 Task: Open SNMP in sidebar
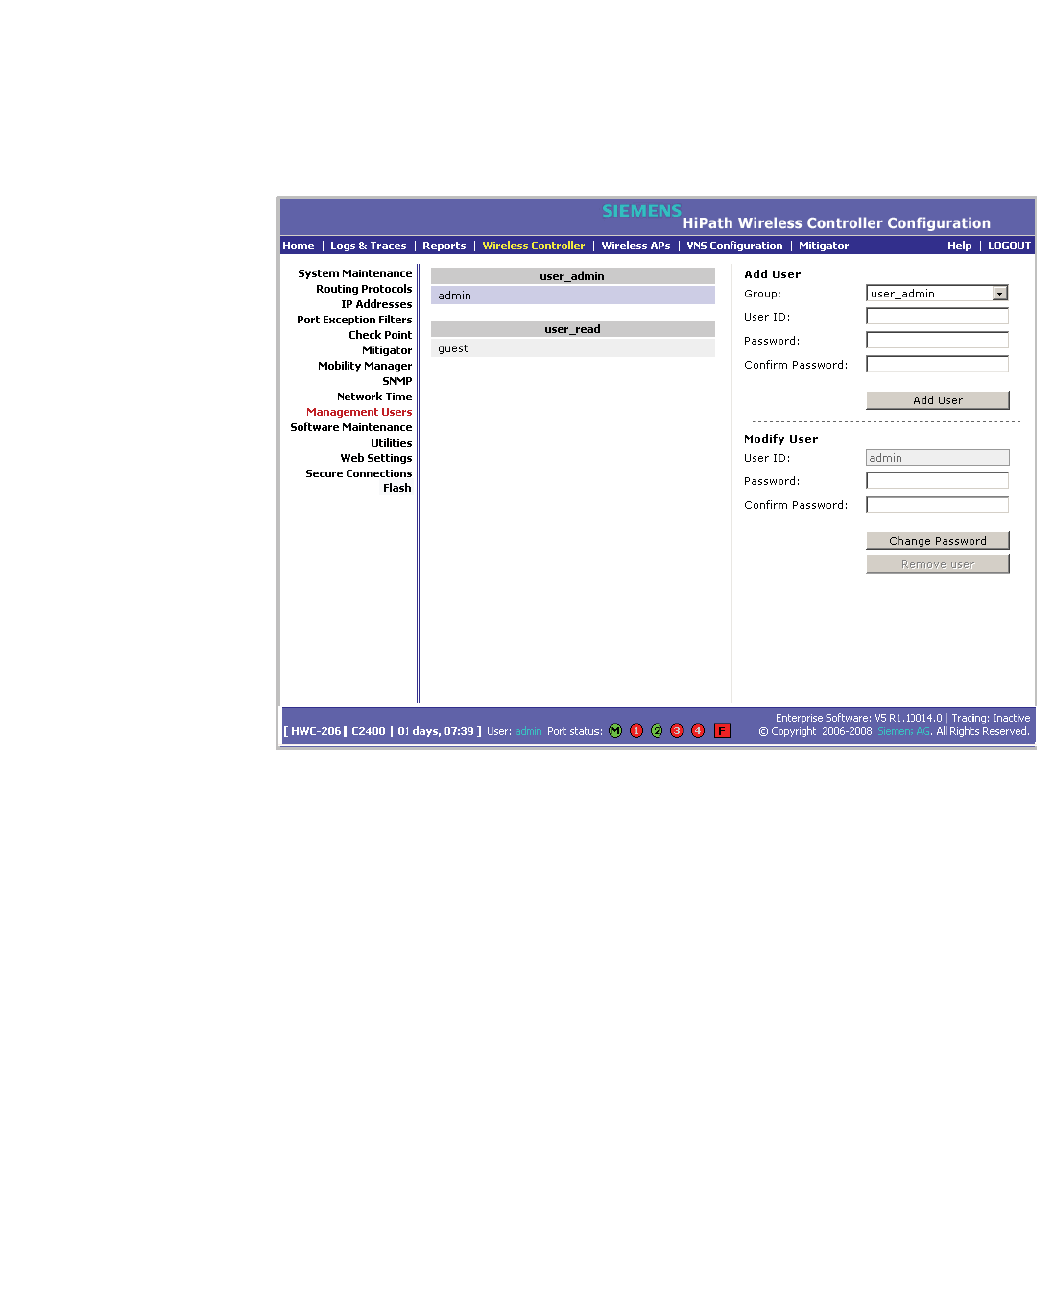click(397, 381)
